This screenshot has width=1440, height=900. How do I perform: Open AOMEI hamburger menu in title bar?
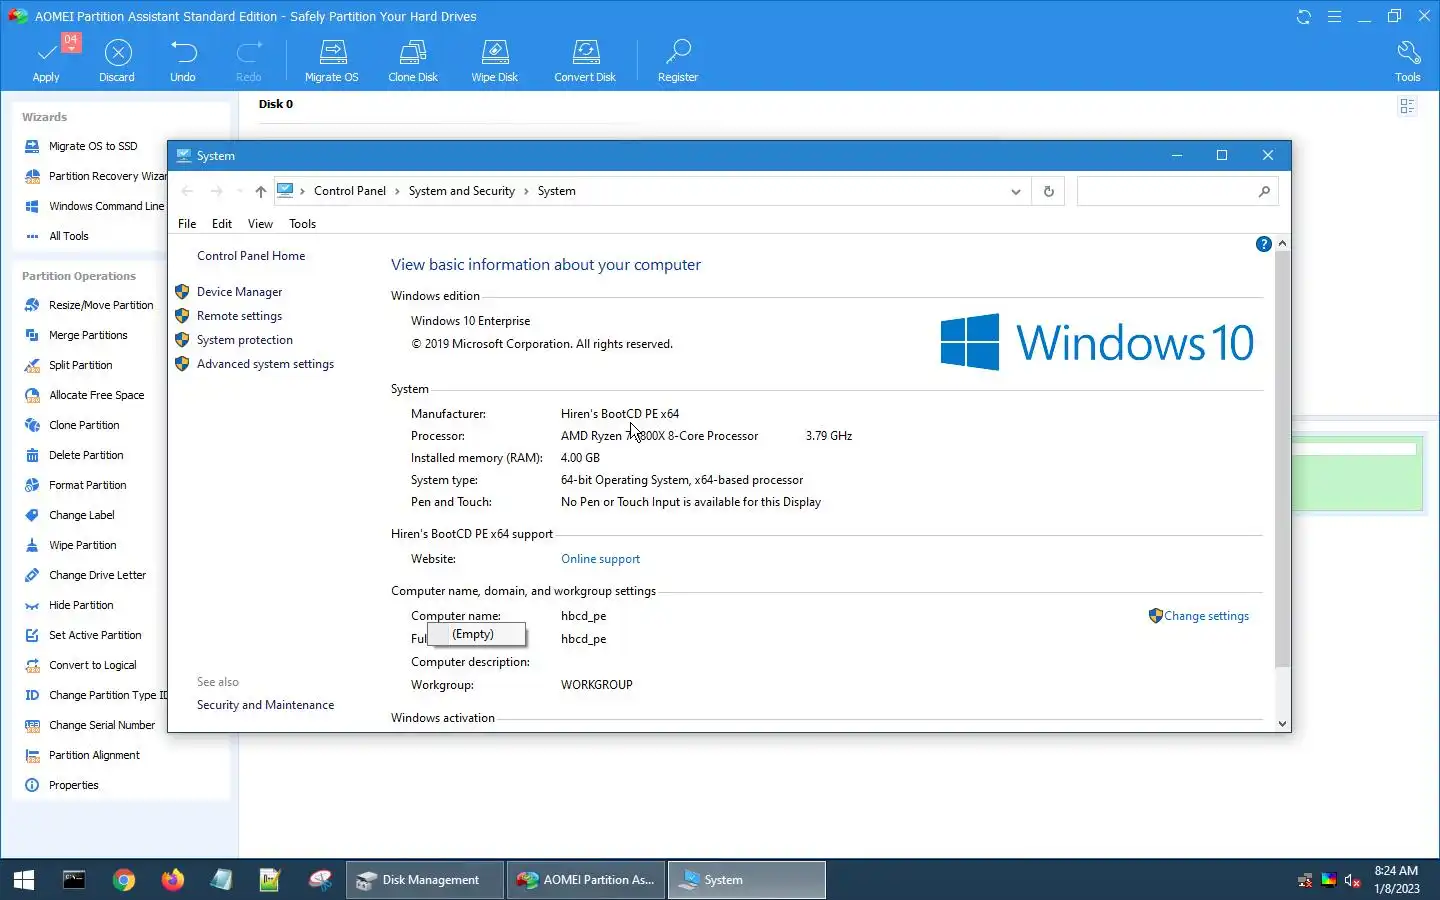point(1334,17)
